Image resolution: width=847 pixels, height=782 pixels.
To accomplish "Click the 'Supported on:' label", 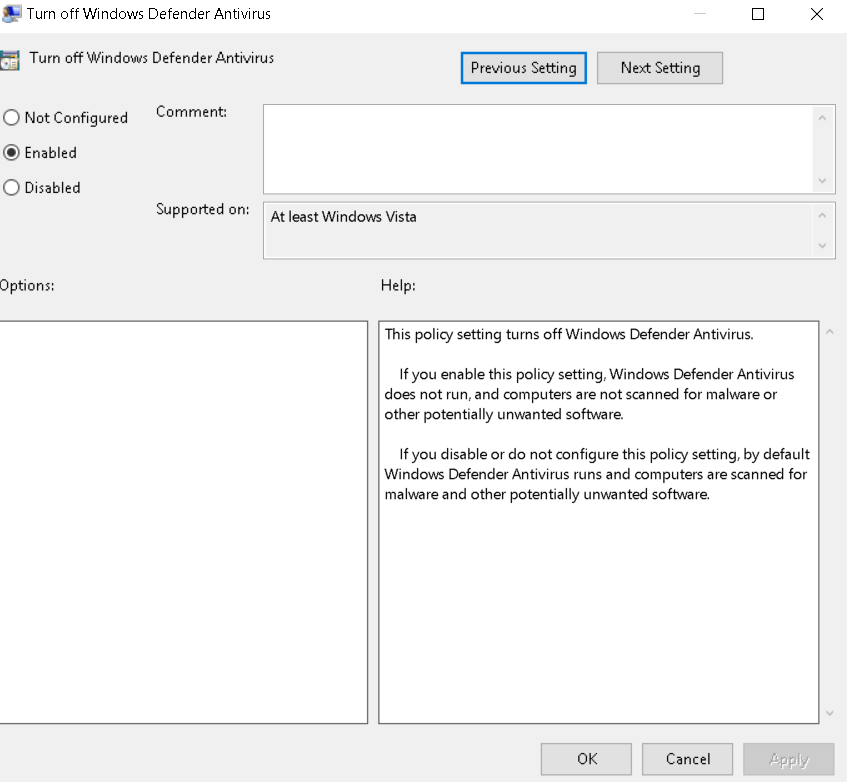I will (203, 209).
